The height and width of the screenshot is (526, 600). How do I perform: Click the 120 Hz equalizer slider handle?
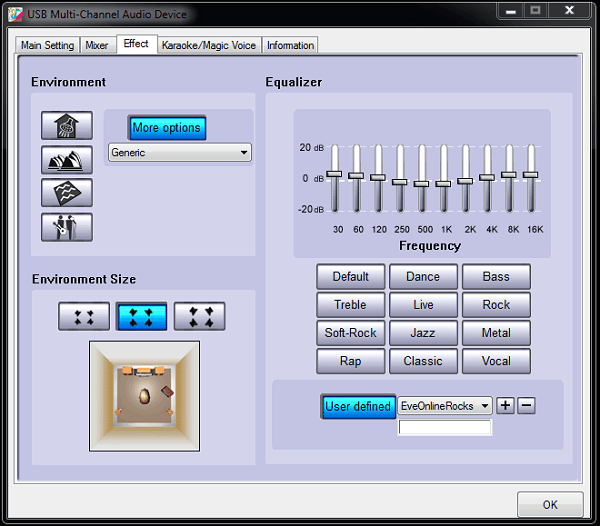(378, 178)
